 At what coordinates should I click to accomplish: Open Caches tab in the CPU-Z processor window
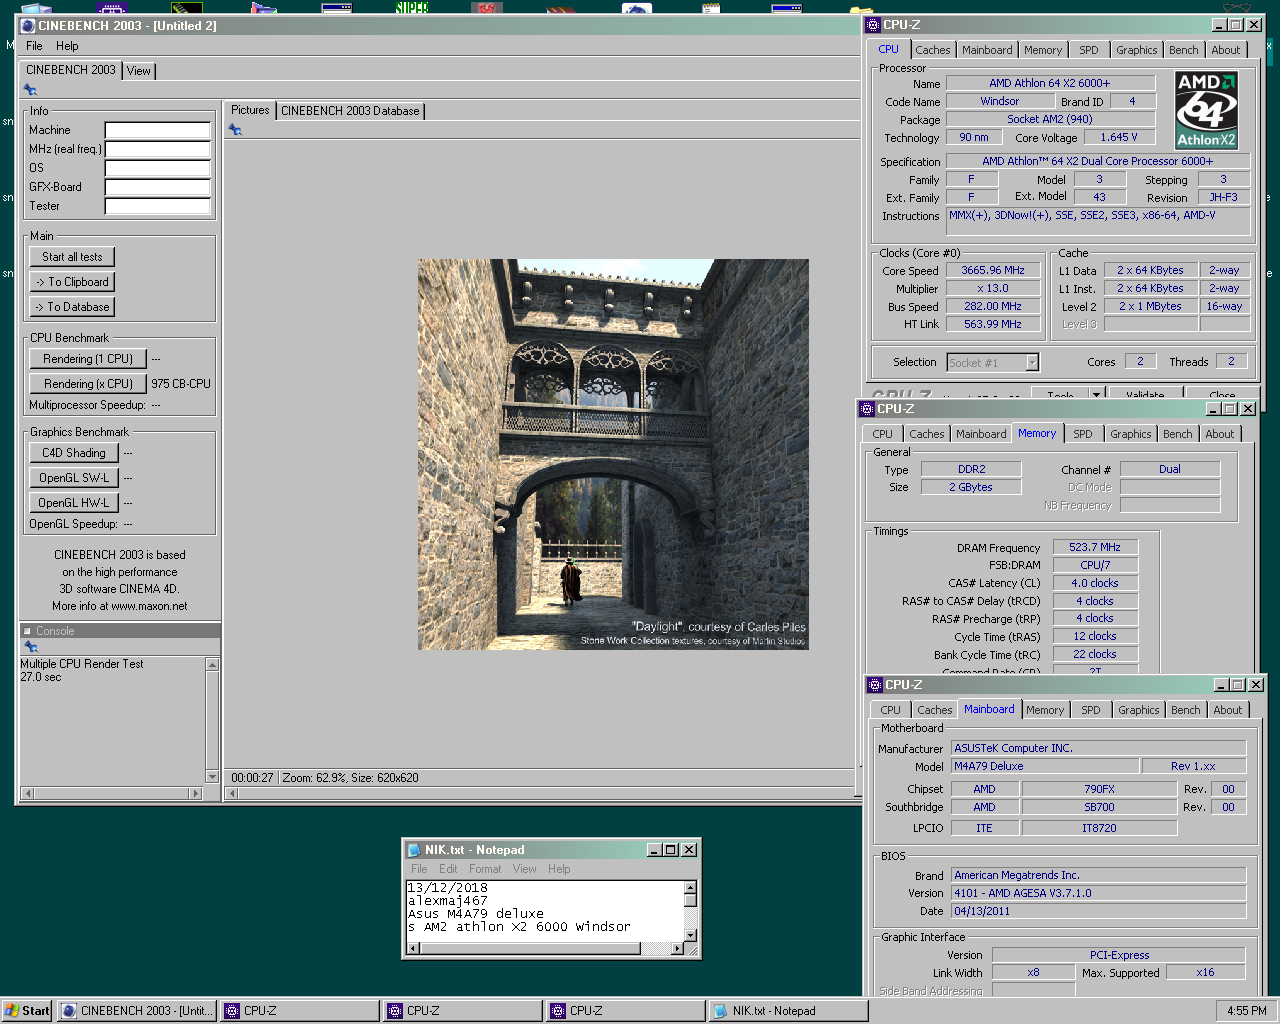[x=933, y=50]
